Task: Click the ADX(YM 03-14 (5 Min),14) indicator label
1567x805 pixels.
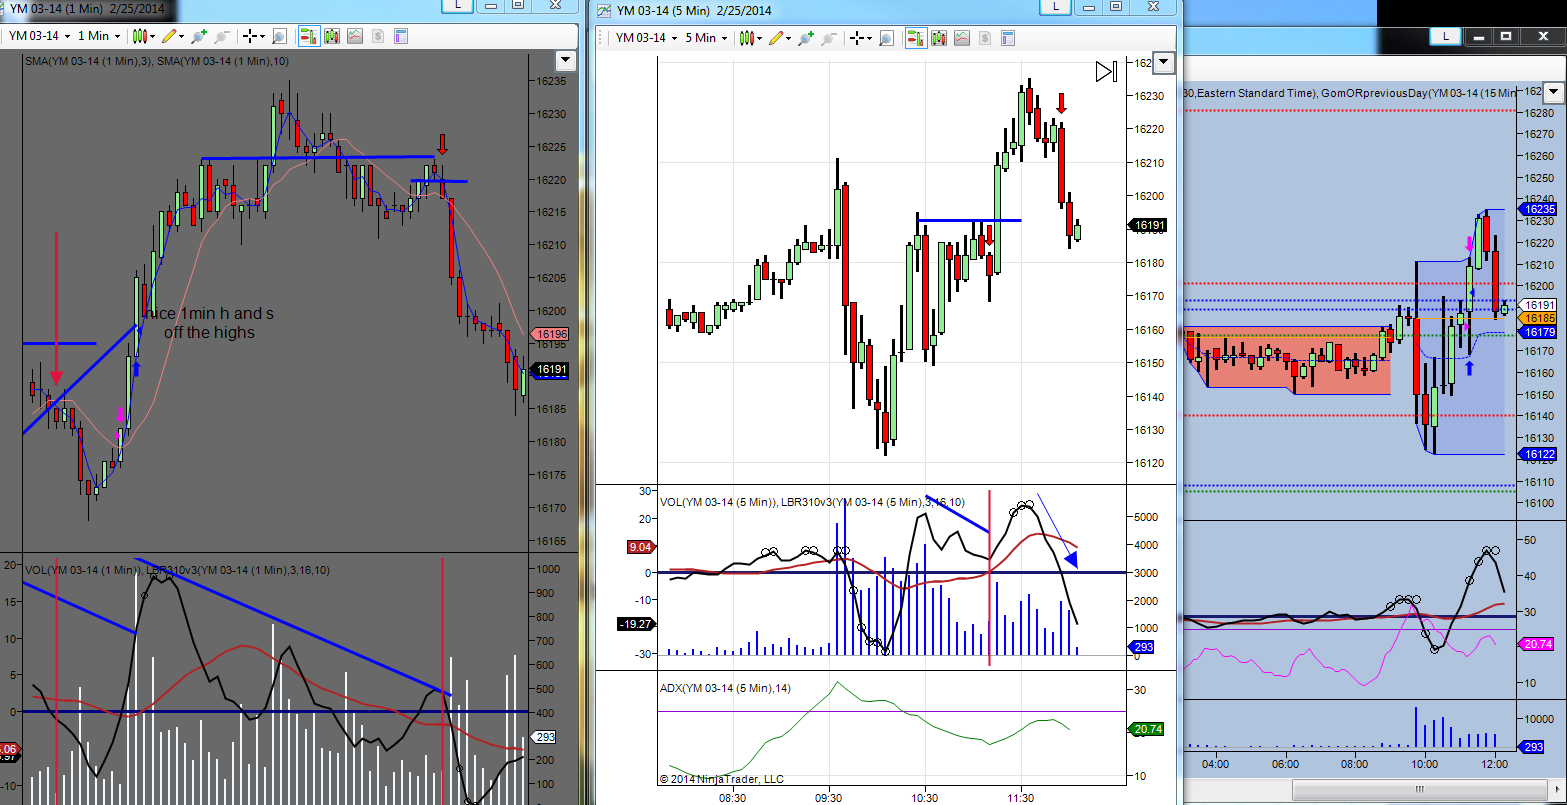Action: point(724,688)
